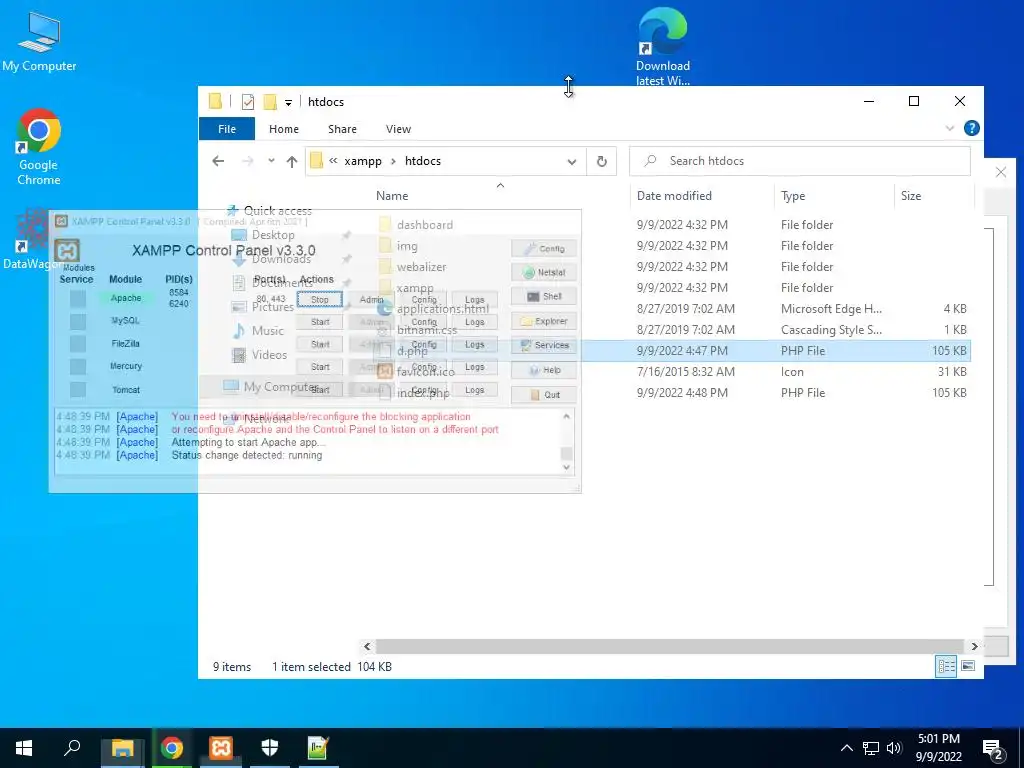Click the Search htdocs input field

pyautogui.click(x=799, y=161)
